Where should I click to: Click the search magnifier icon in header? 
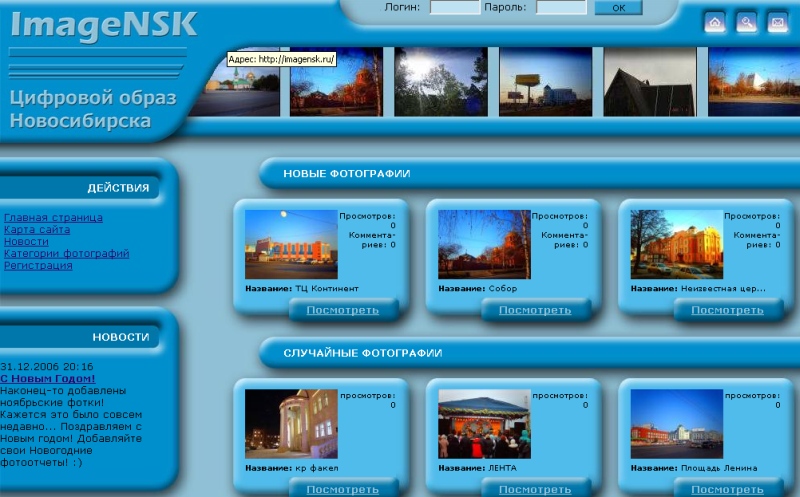point(746,22)
